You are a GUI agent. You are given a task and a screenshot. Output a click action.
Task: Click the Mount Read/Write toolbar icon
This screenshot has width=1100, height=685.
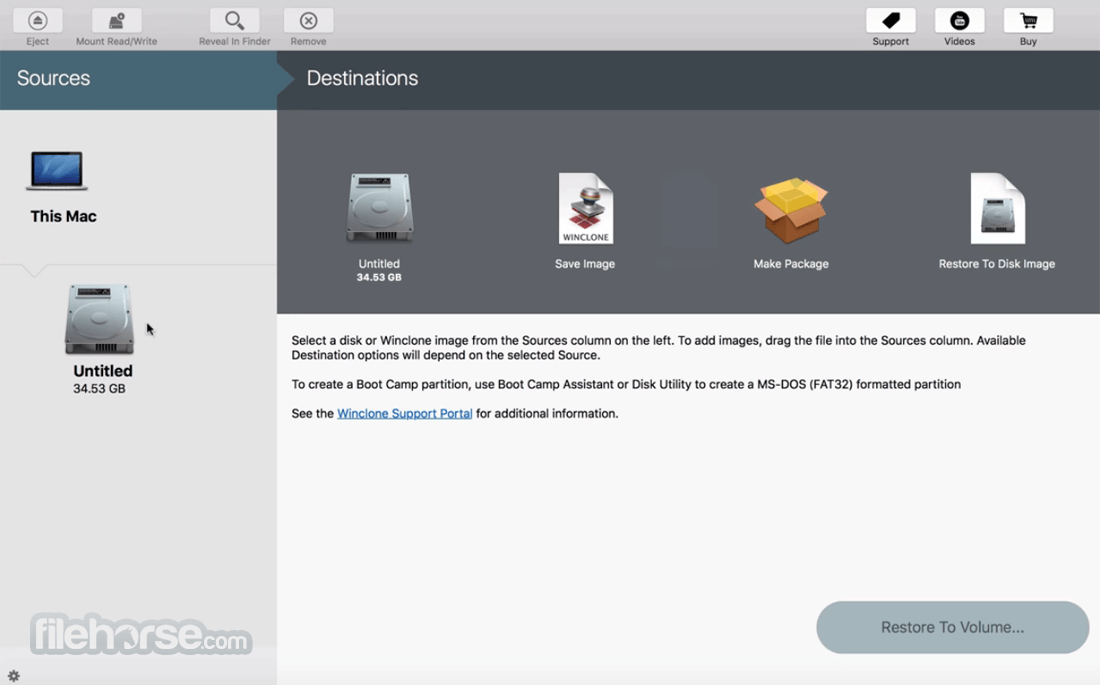tap(116, 21)
